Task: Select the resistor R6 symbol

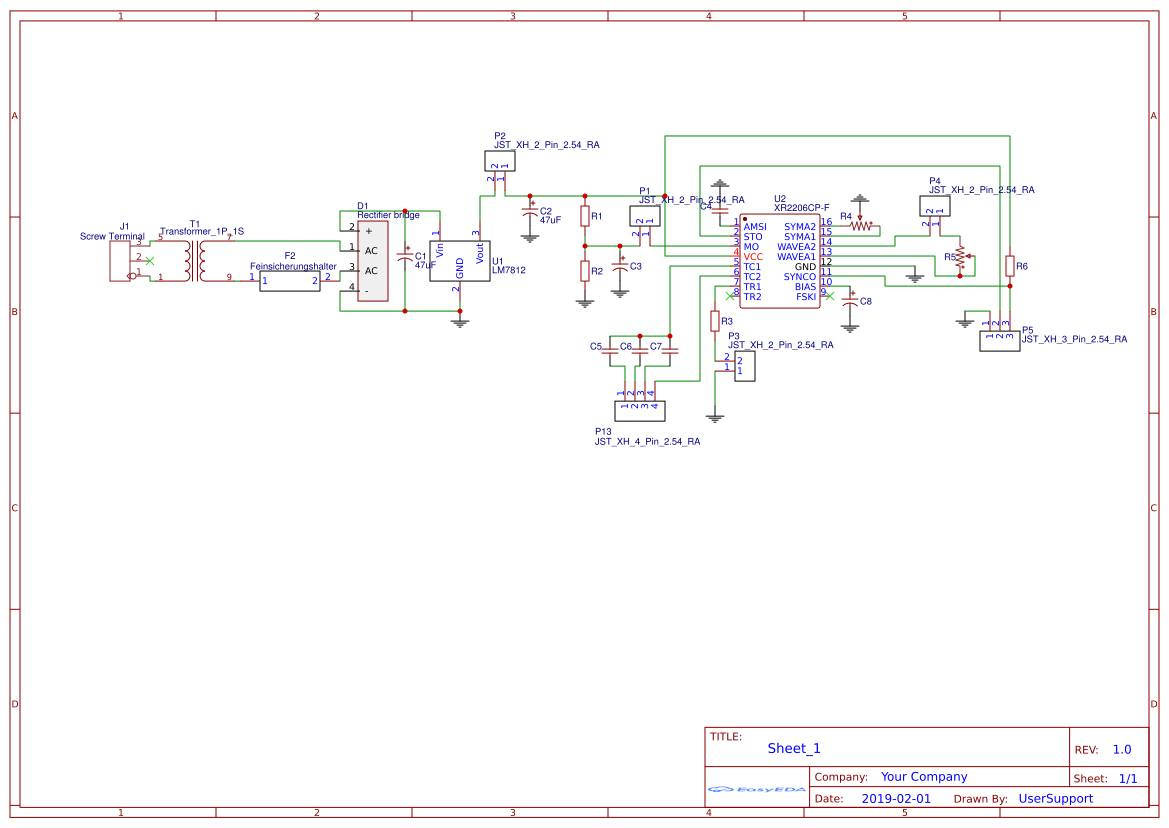Action: tap(1010, 267)
